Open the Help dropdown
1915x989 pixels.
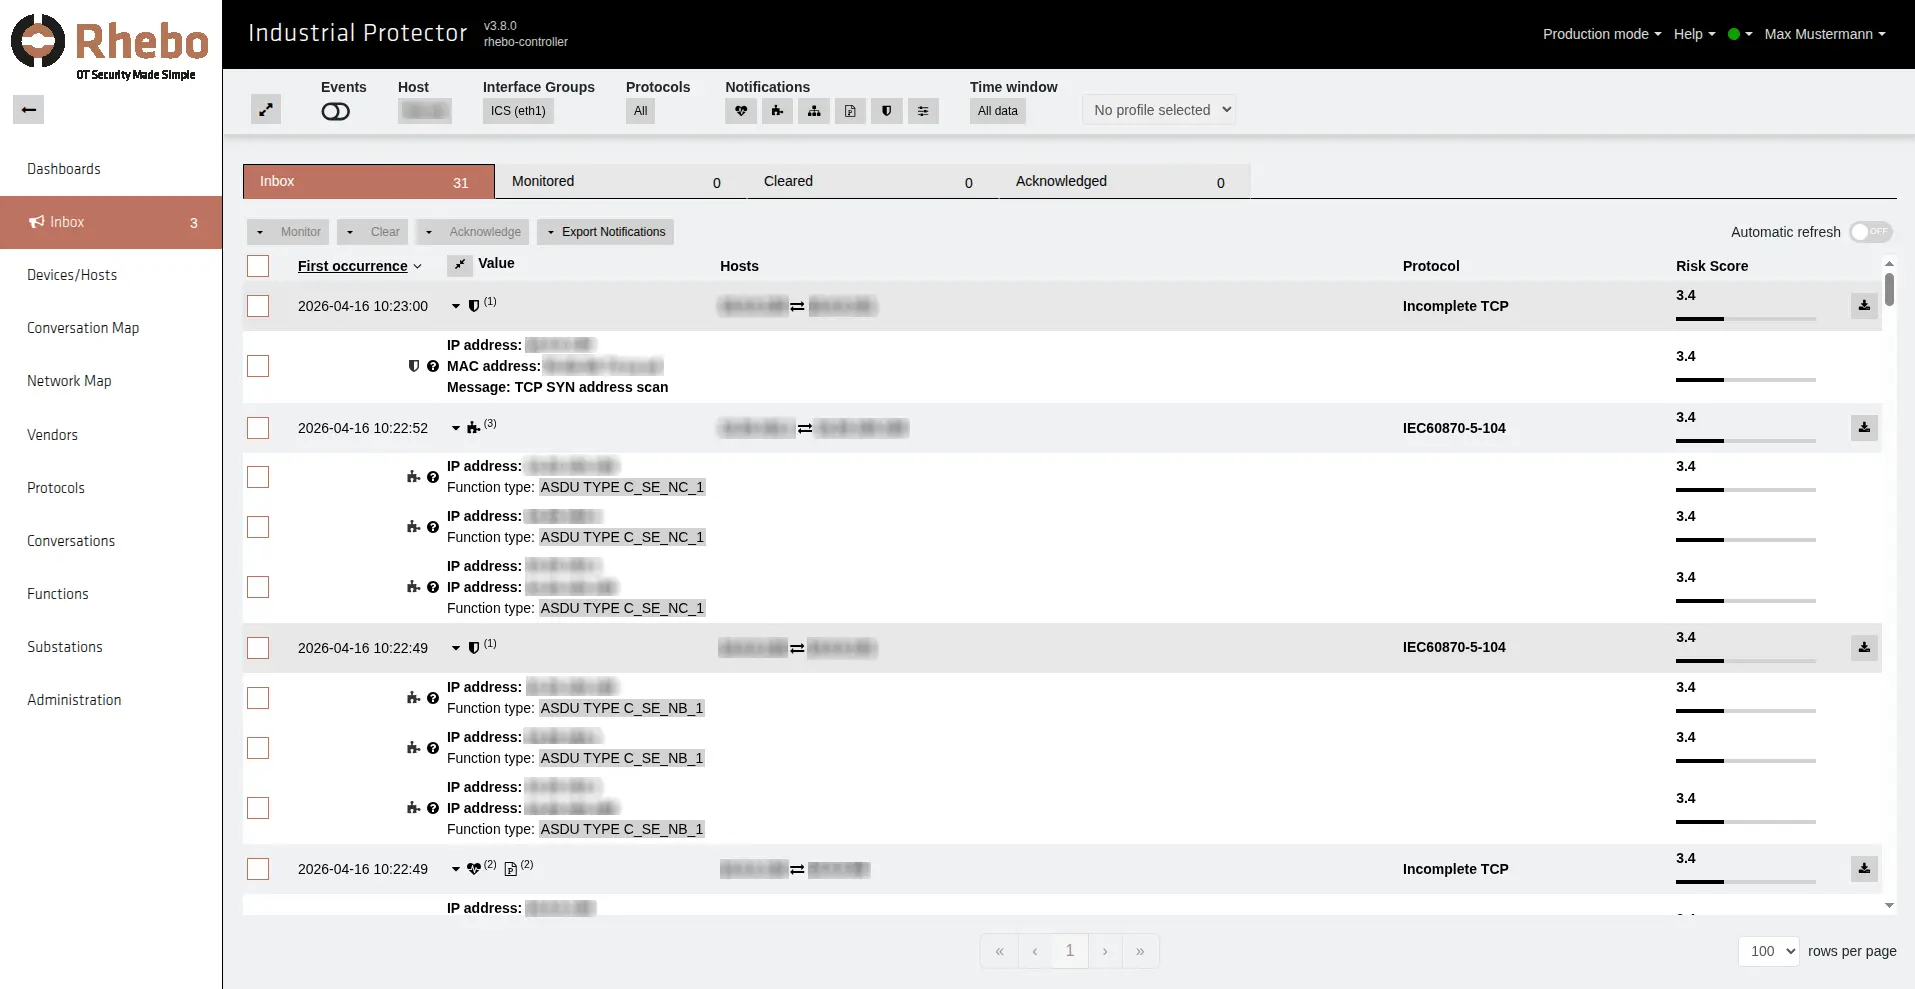tap(1694, 34)
